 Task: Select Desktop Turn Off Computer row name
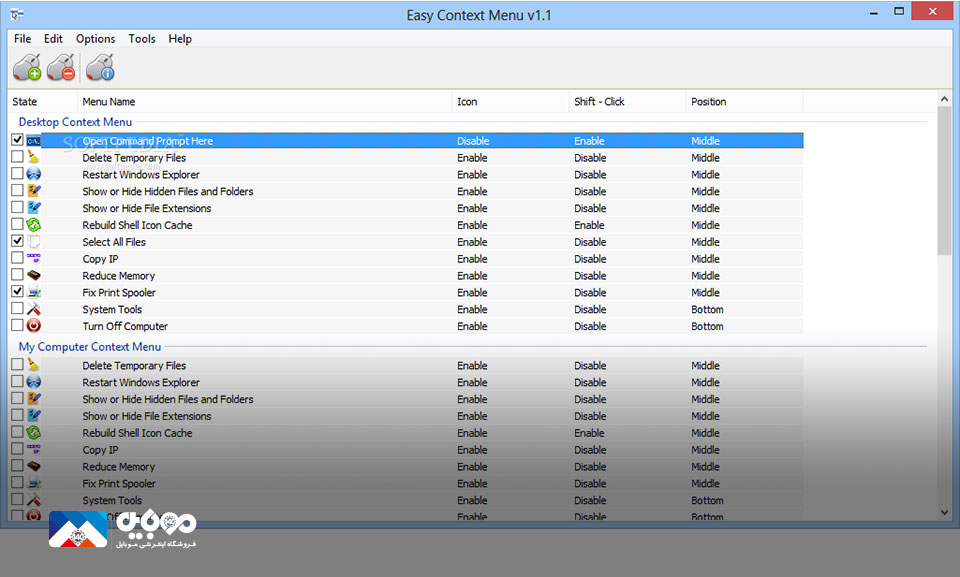pyautogui.click(x=125, y=326)
